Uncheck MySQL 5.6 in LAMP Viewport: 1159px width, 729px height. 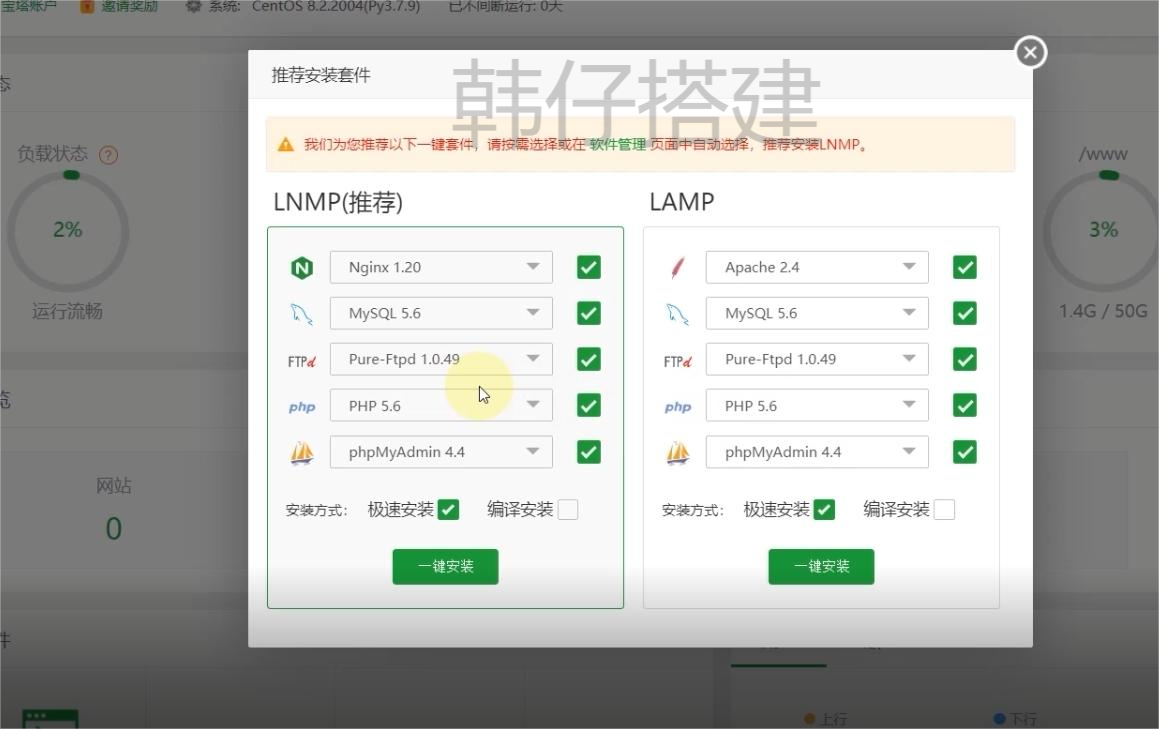pos(965,313)
